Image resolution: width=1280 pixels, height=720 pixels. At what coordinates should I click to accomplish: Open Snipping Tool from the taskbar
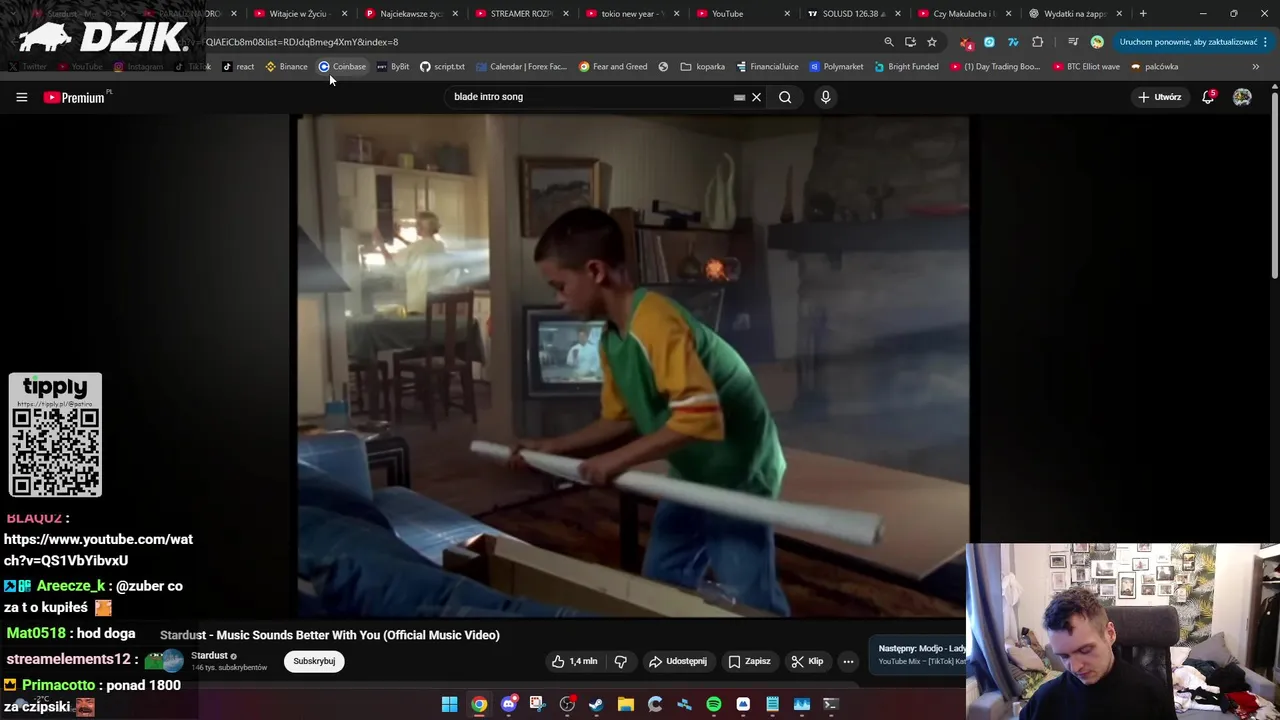537,705
